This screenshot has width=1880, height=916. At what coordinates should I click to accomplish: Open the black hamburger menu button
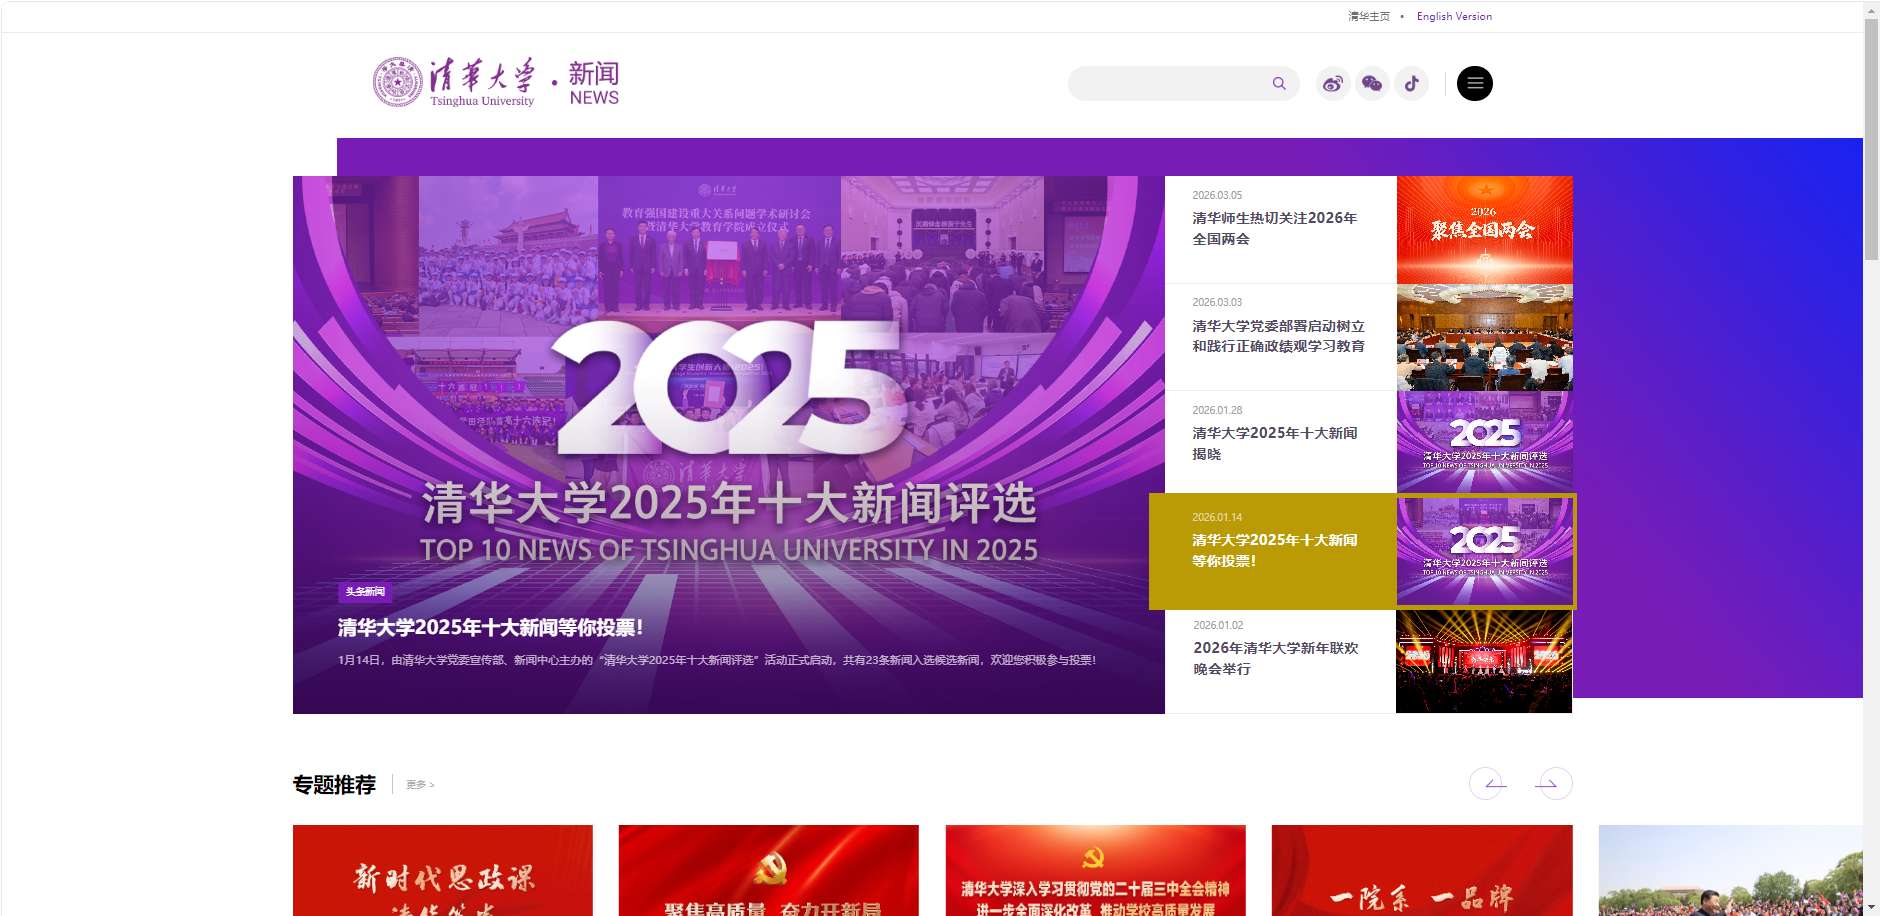click(1474, 84)
